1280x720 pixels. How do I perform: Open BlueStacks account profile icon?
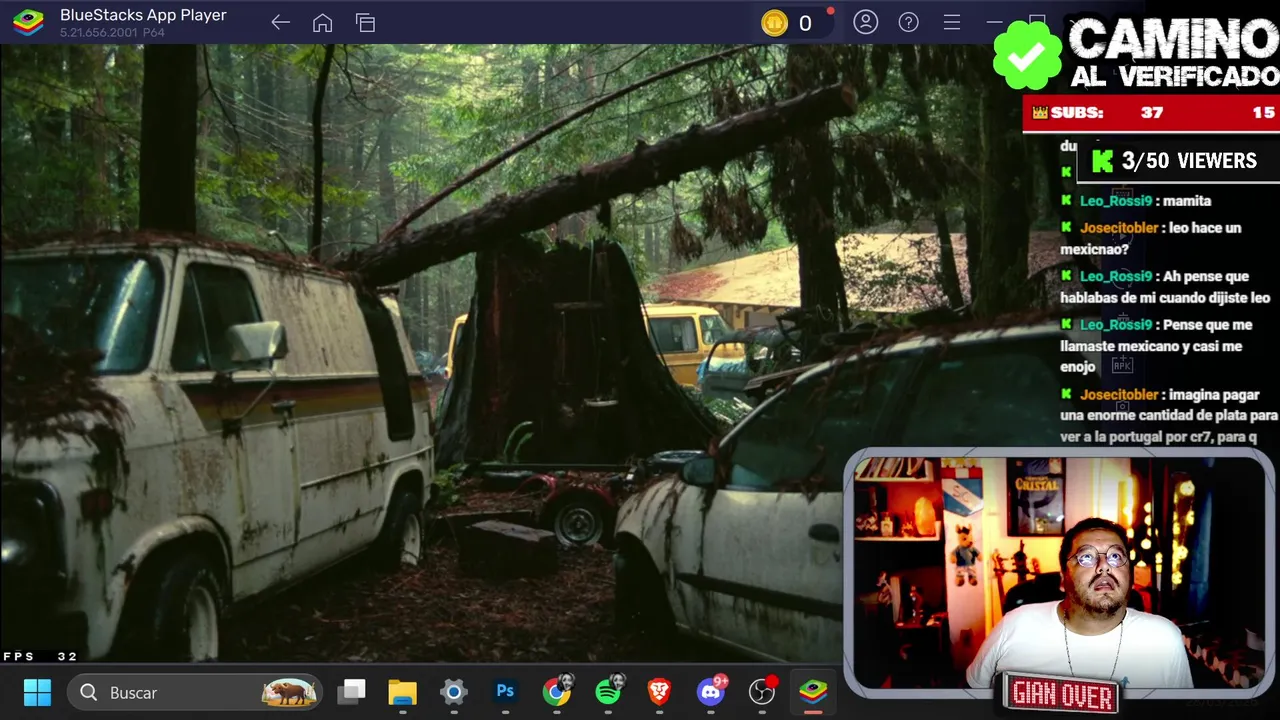(x=865, y=22)
